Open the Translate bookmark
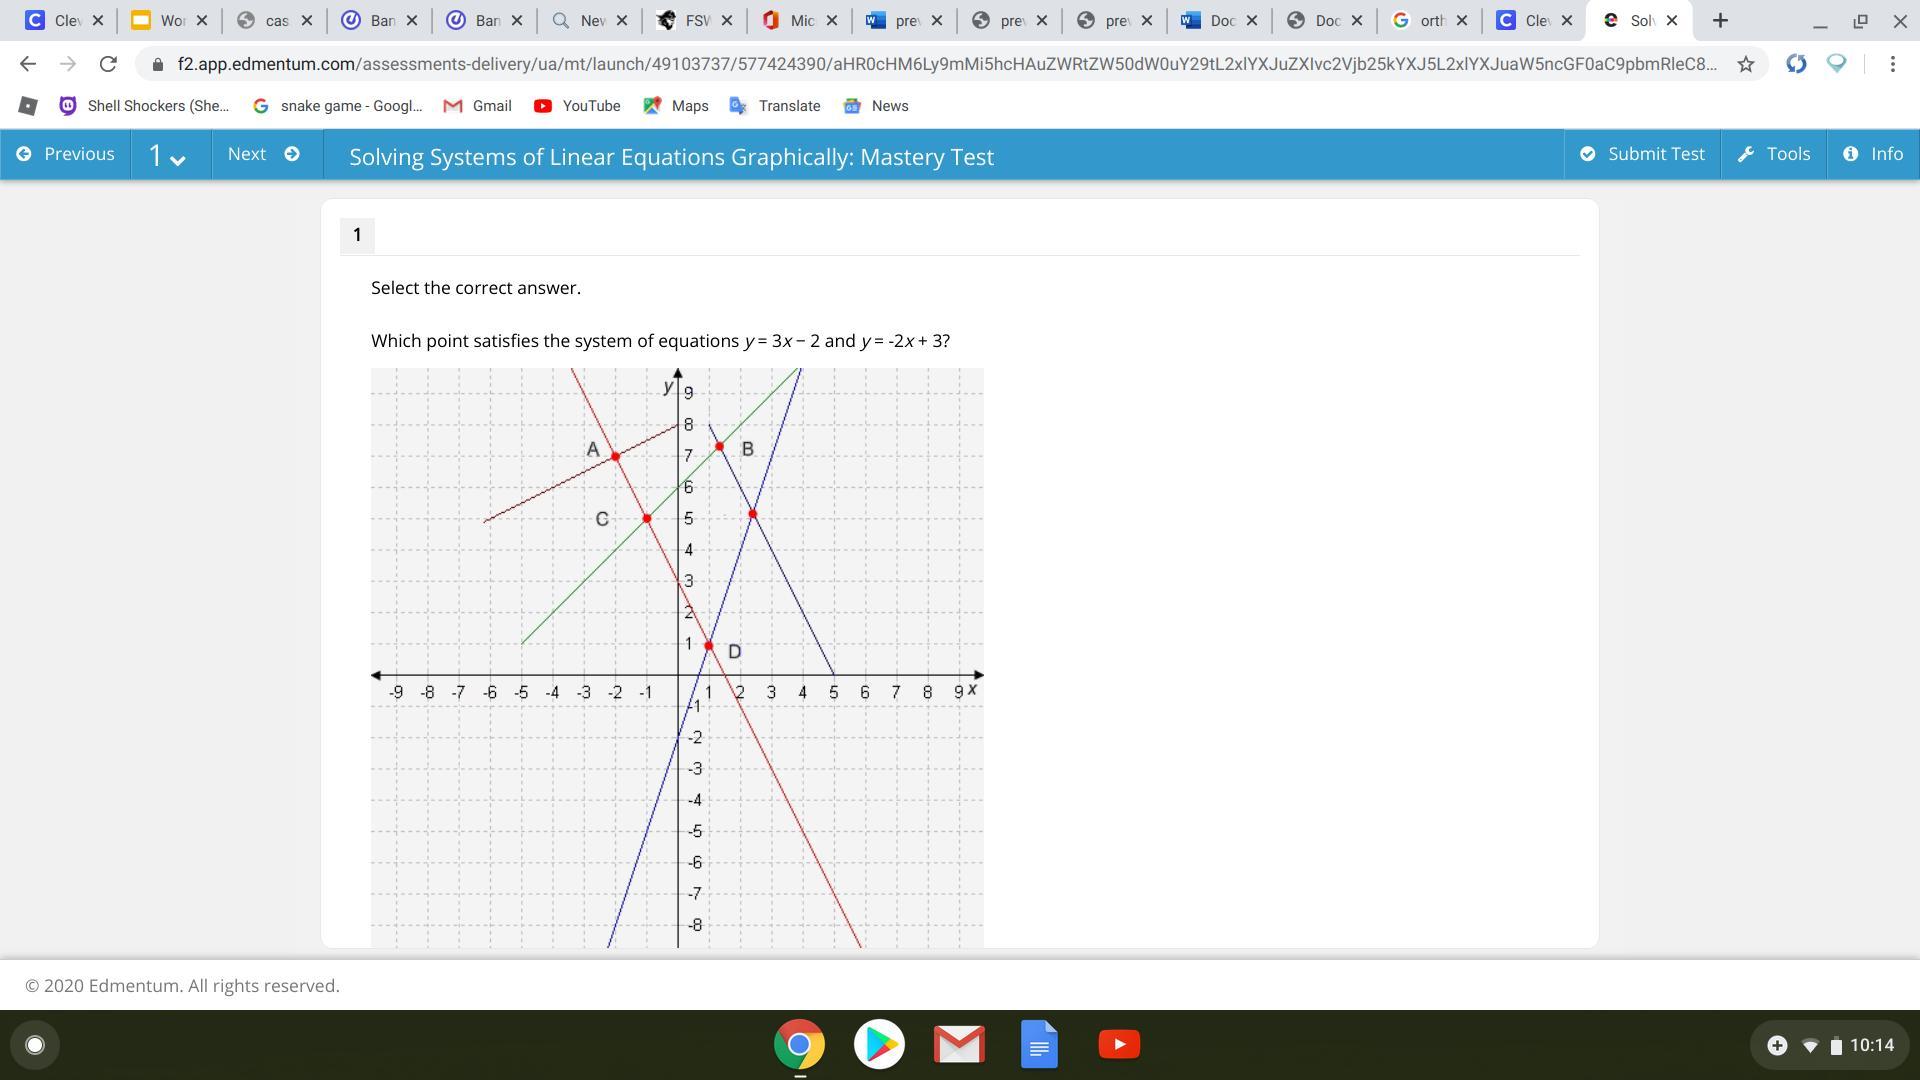The width and height of the screenshot is (1920, 1080). click(775, 106)
